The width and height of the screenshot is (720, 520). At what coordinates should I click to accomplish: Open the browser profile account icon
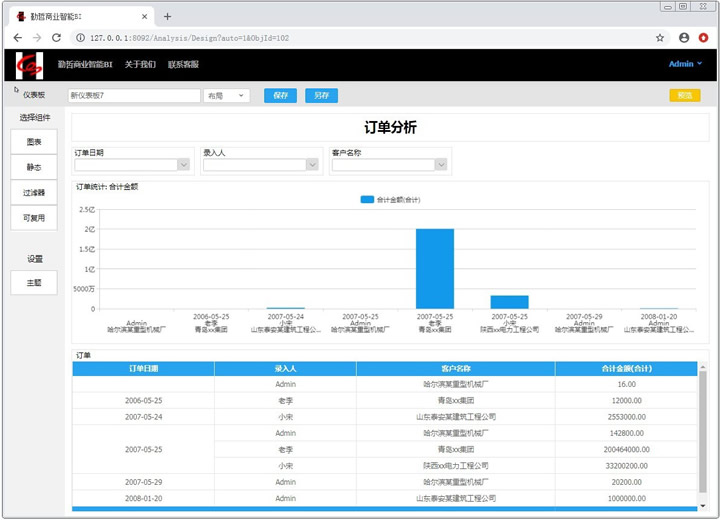coord(684,37)
